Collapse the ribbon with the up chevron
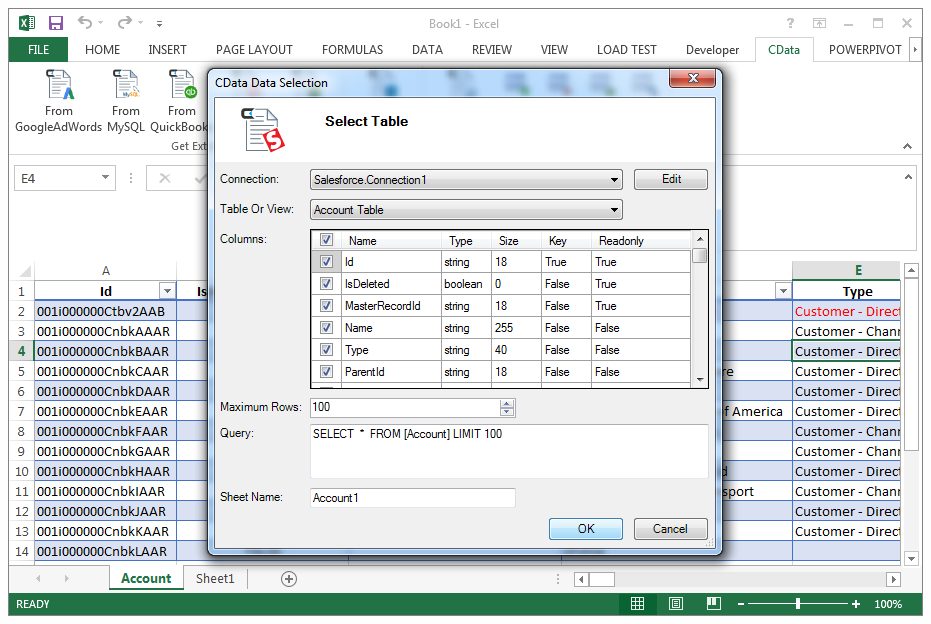Image resolution: width=931 pixels, height=624 pixels. pyautogui.click(x=907, y=146)
